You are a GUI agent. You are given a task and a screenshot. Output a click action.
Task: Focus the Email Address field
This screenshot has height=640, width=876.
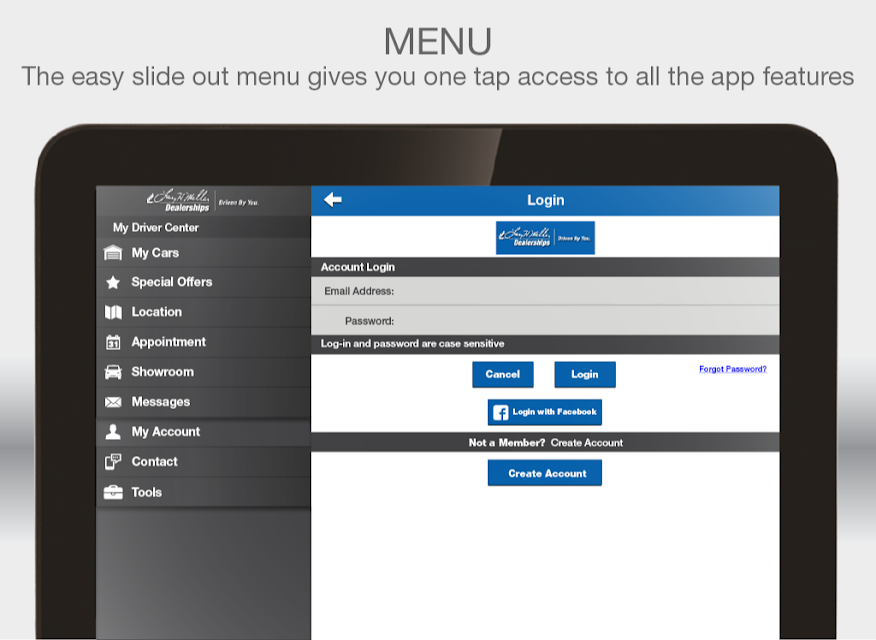click(545, 291)
